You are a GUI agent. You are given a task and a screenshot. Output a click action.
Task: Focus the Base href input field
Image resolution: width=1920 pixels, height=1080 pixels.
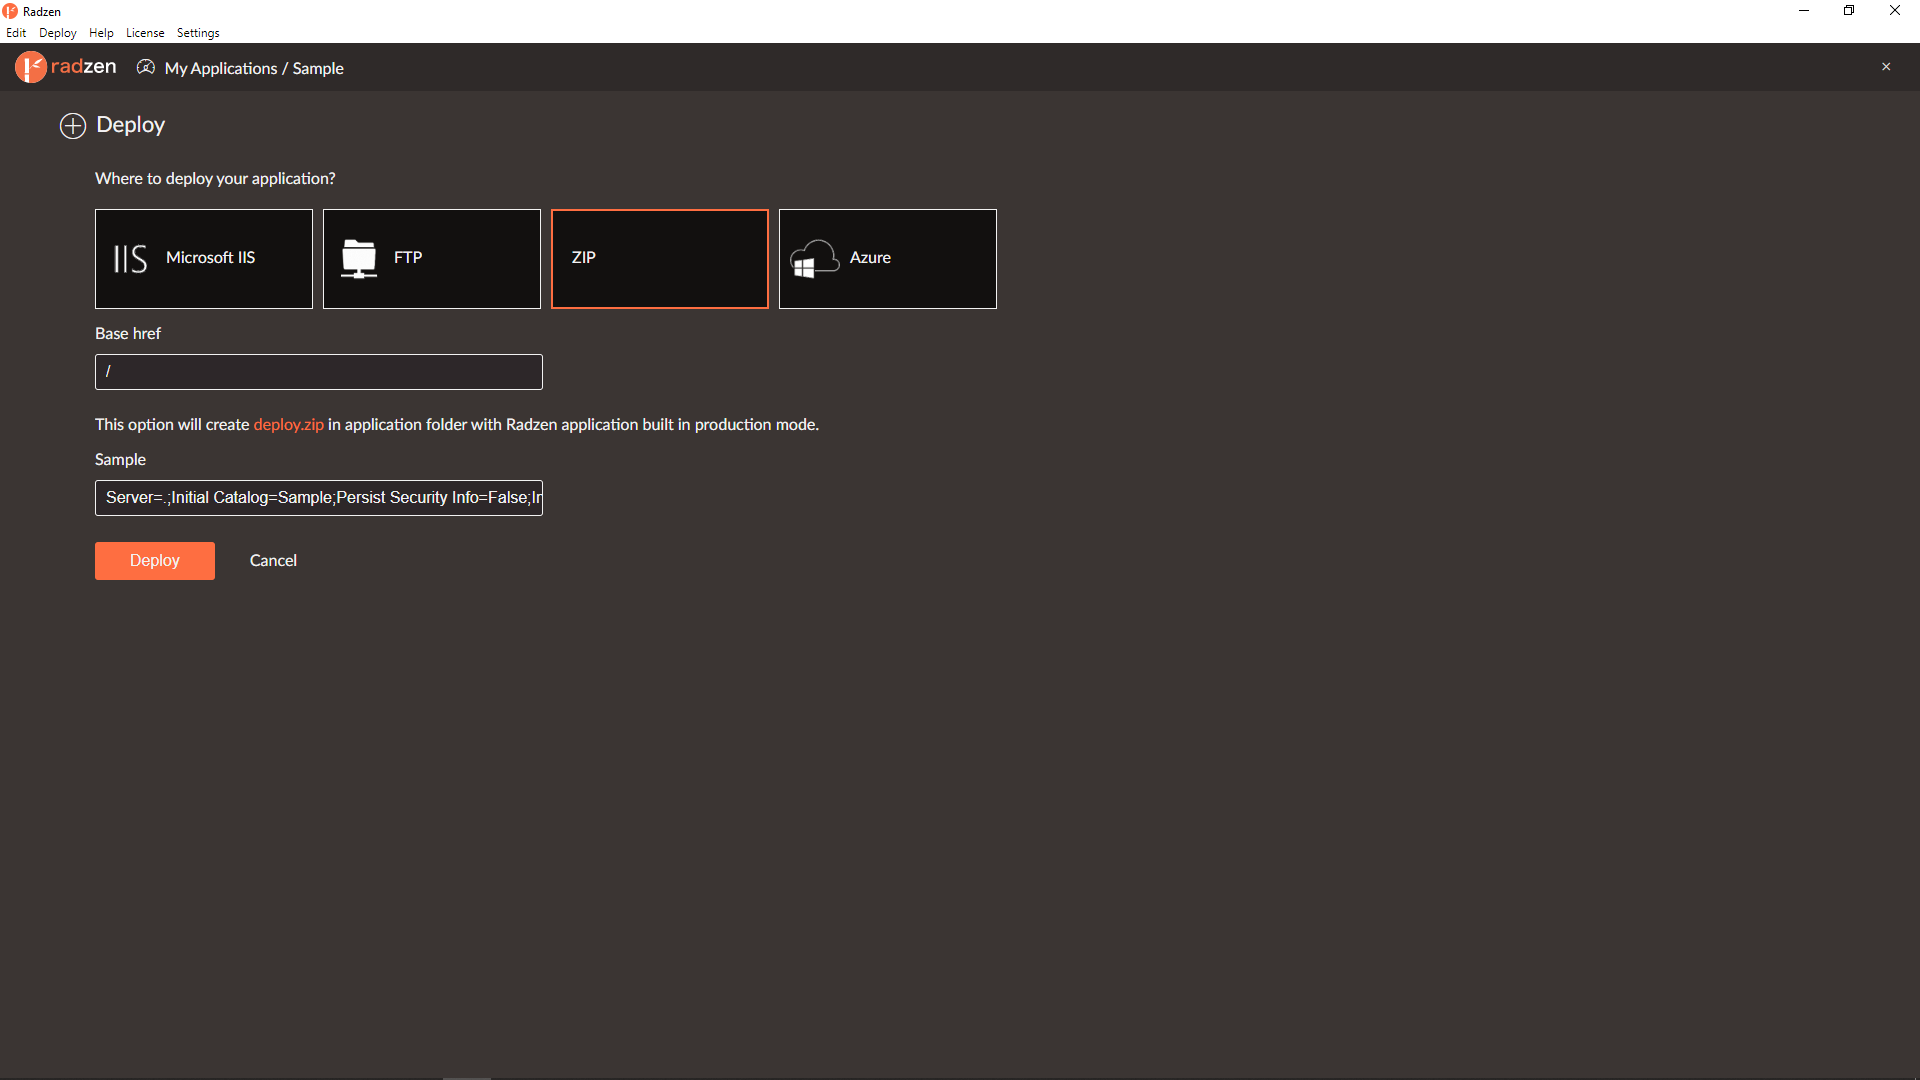tap(319, 372)
